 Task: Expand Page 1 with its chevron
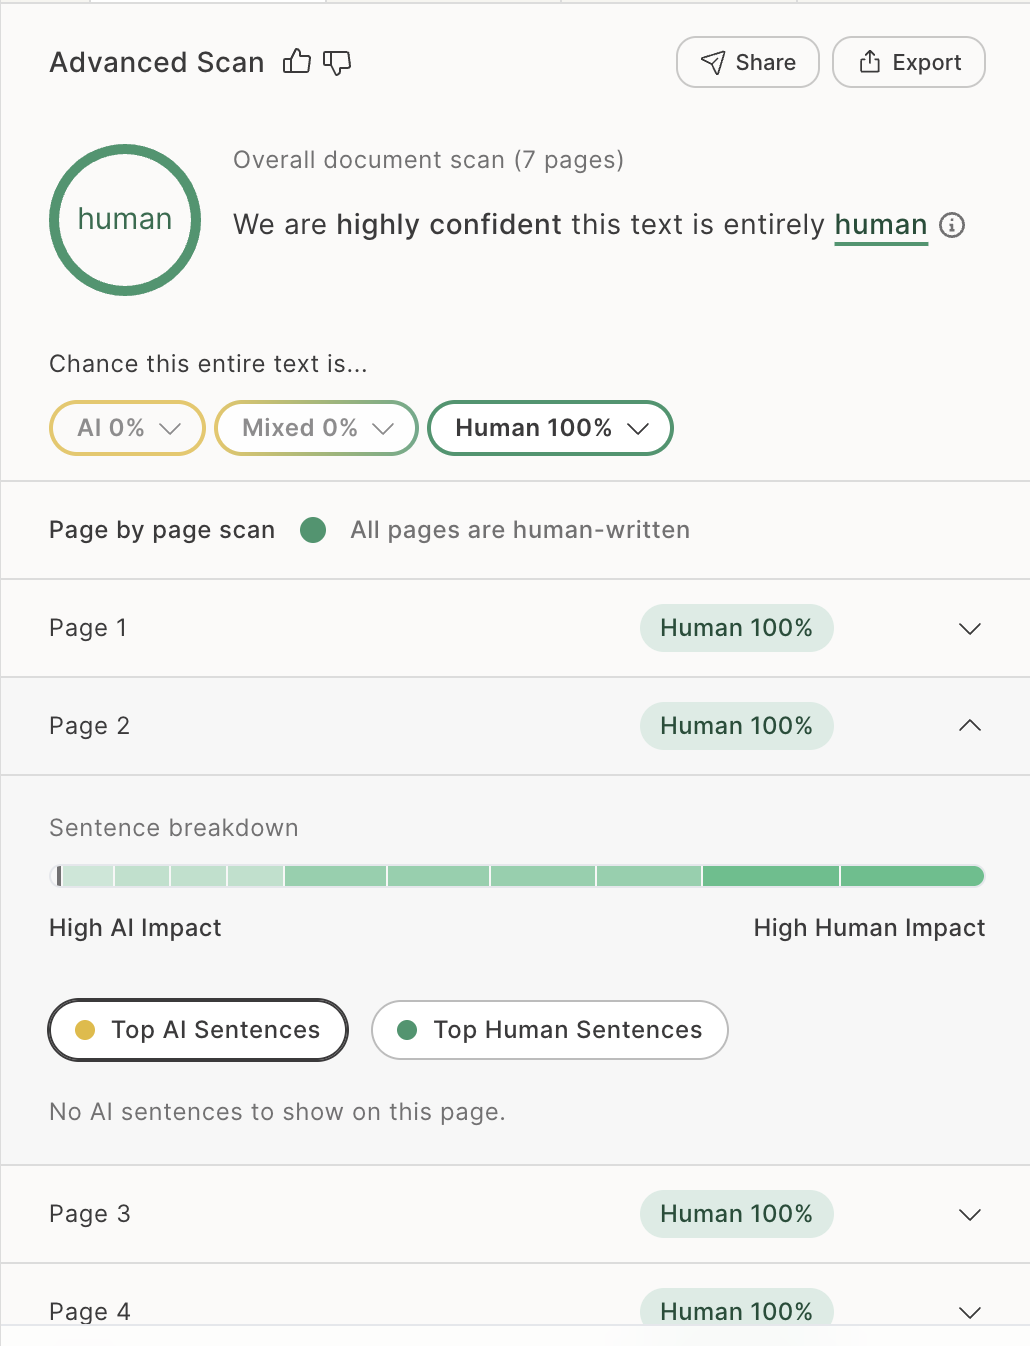970,629
